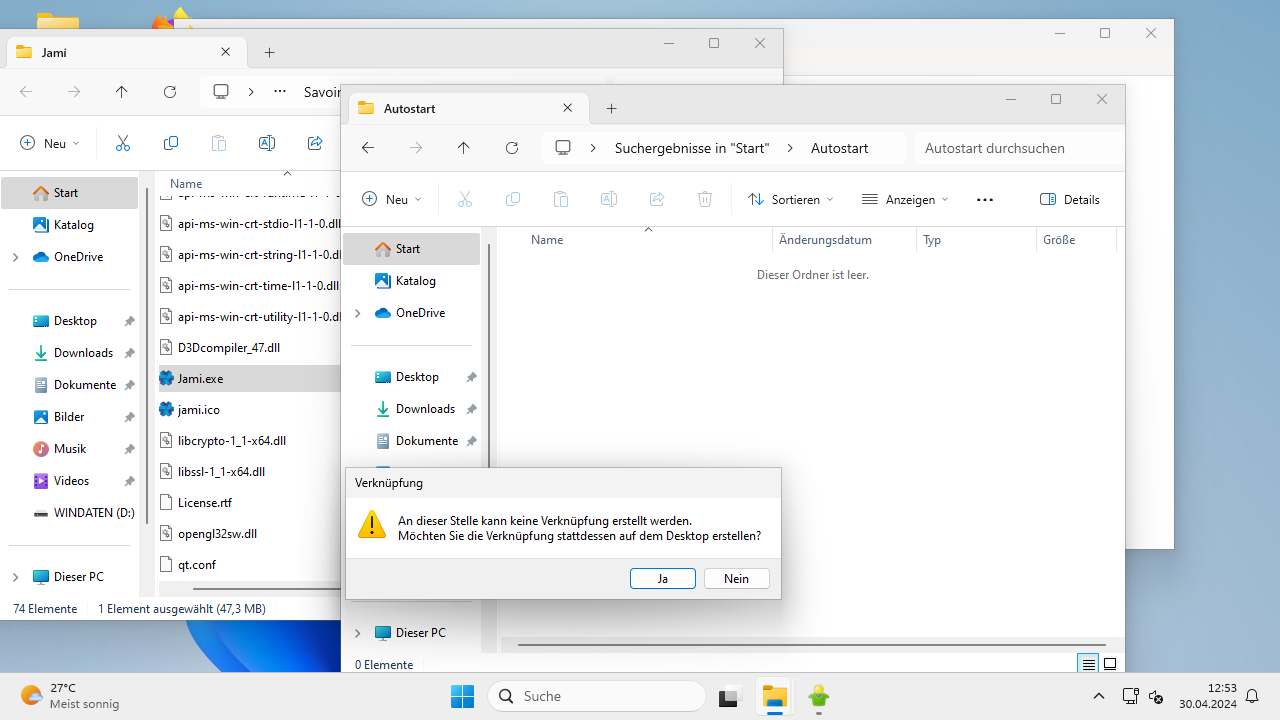Screen dimensions: 1280x720
Task: Click the Suchergebnisse in "Start" breadcrumb
Action: pyautogui.click(x=692, y=148)
